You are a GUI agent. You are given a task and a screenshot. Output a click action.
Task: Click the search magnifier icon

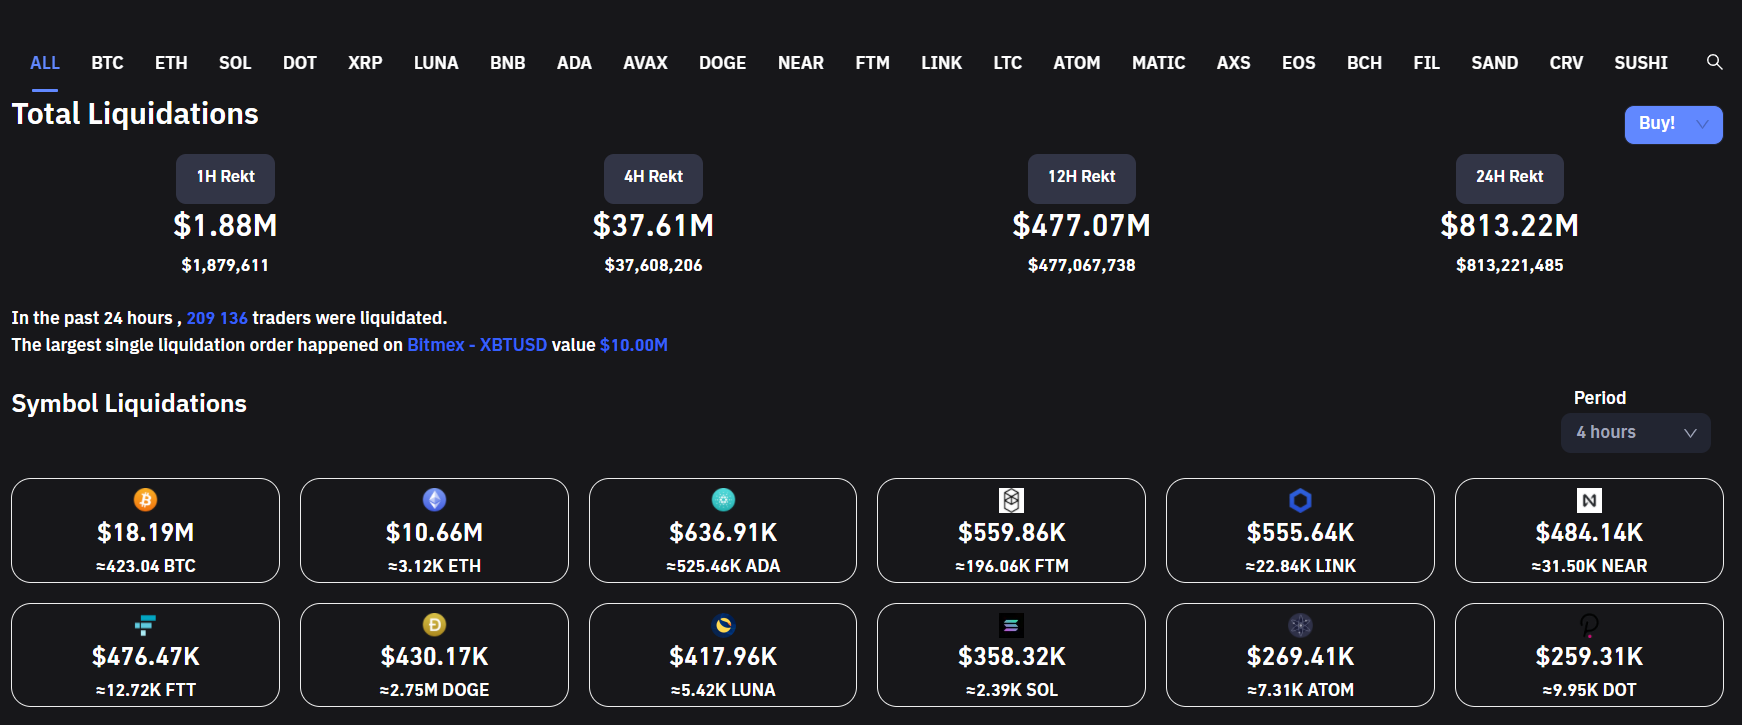pyautogui.click(x=1714, y=62)
